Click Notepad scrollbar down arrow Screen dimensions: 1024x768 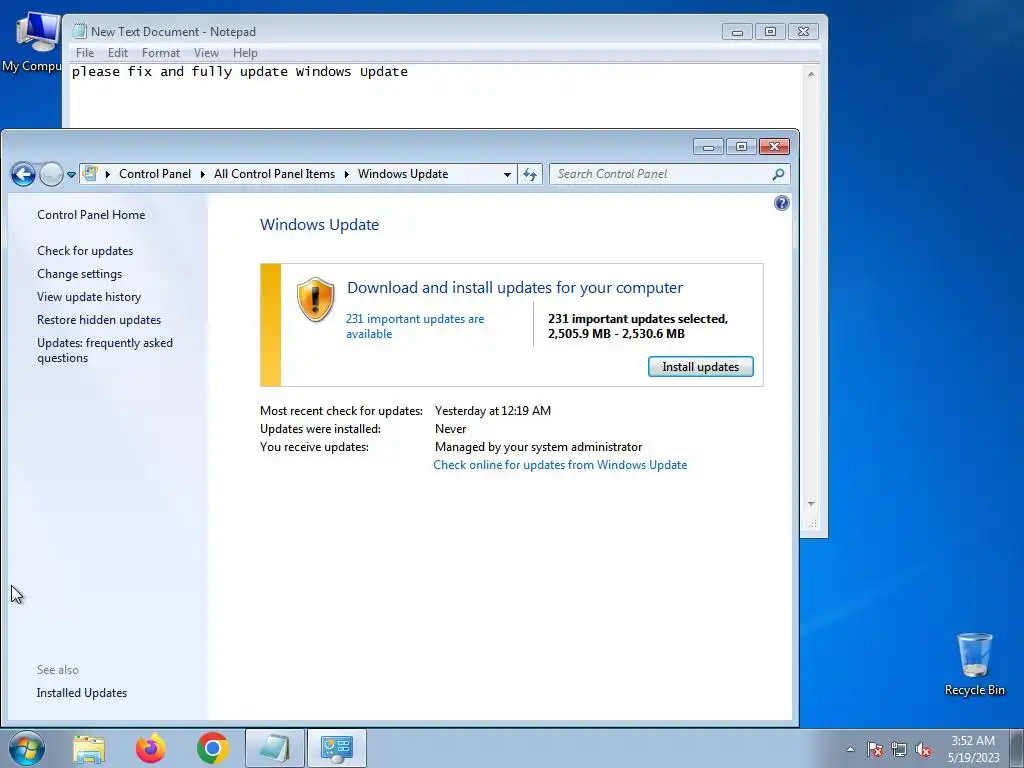coord(810,504)
